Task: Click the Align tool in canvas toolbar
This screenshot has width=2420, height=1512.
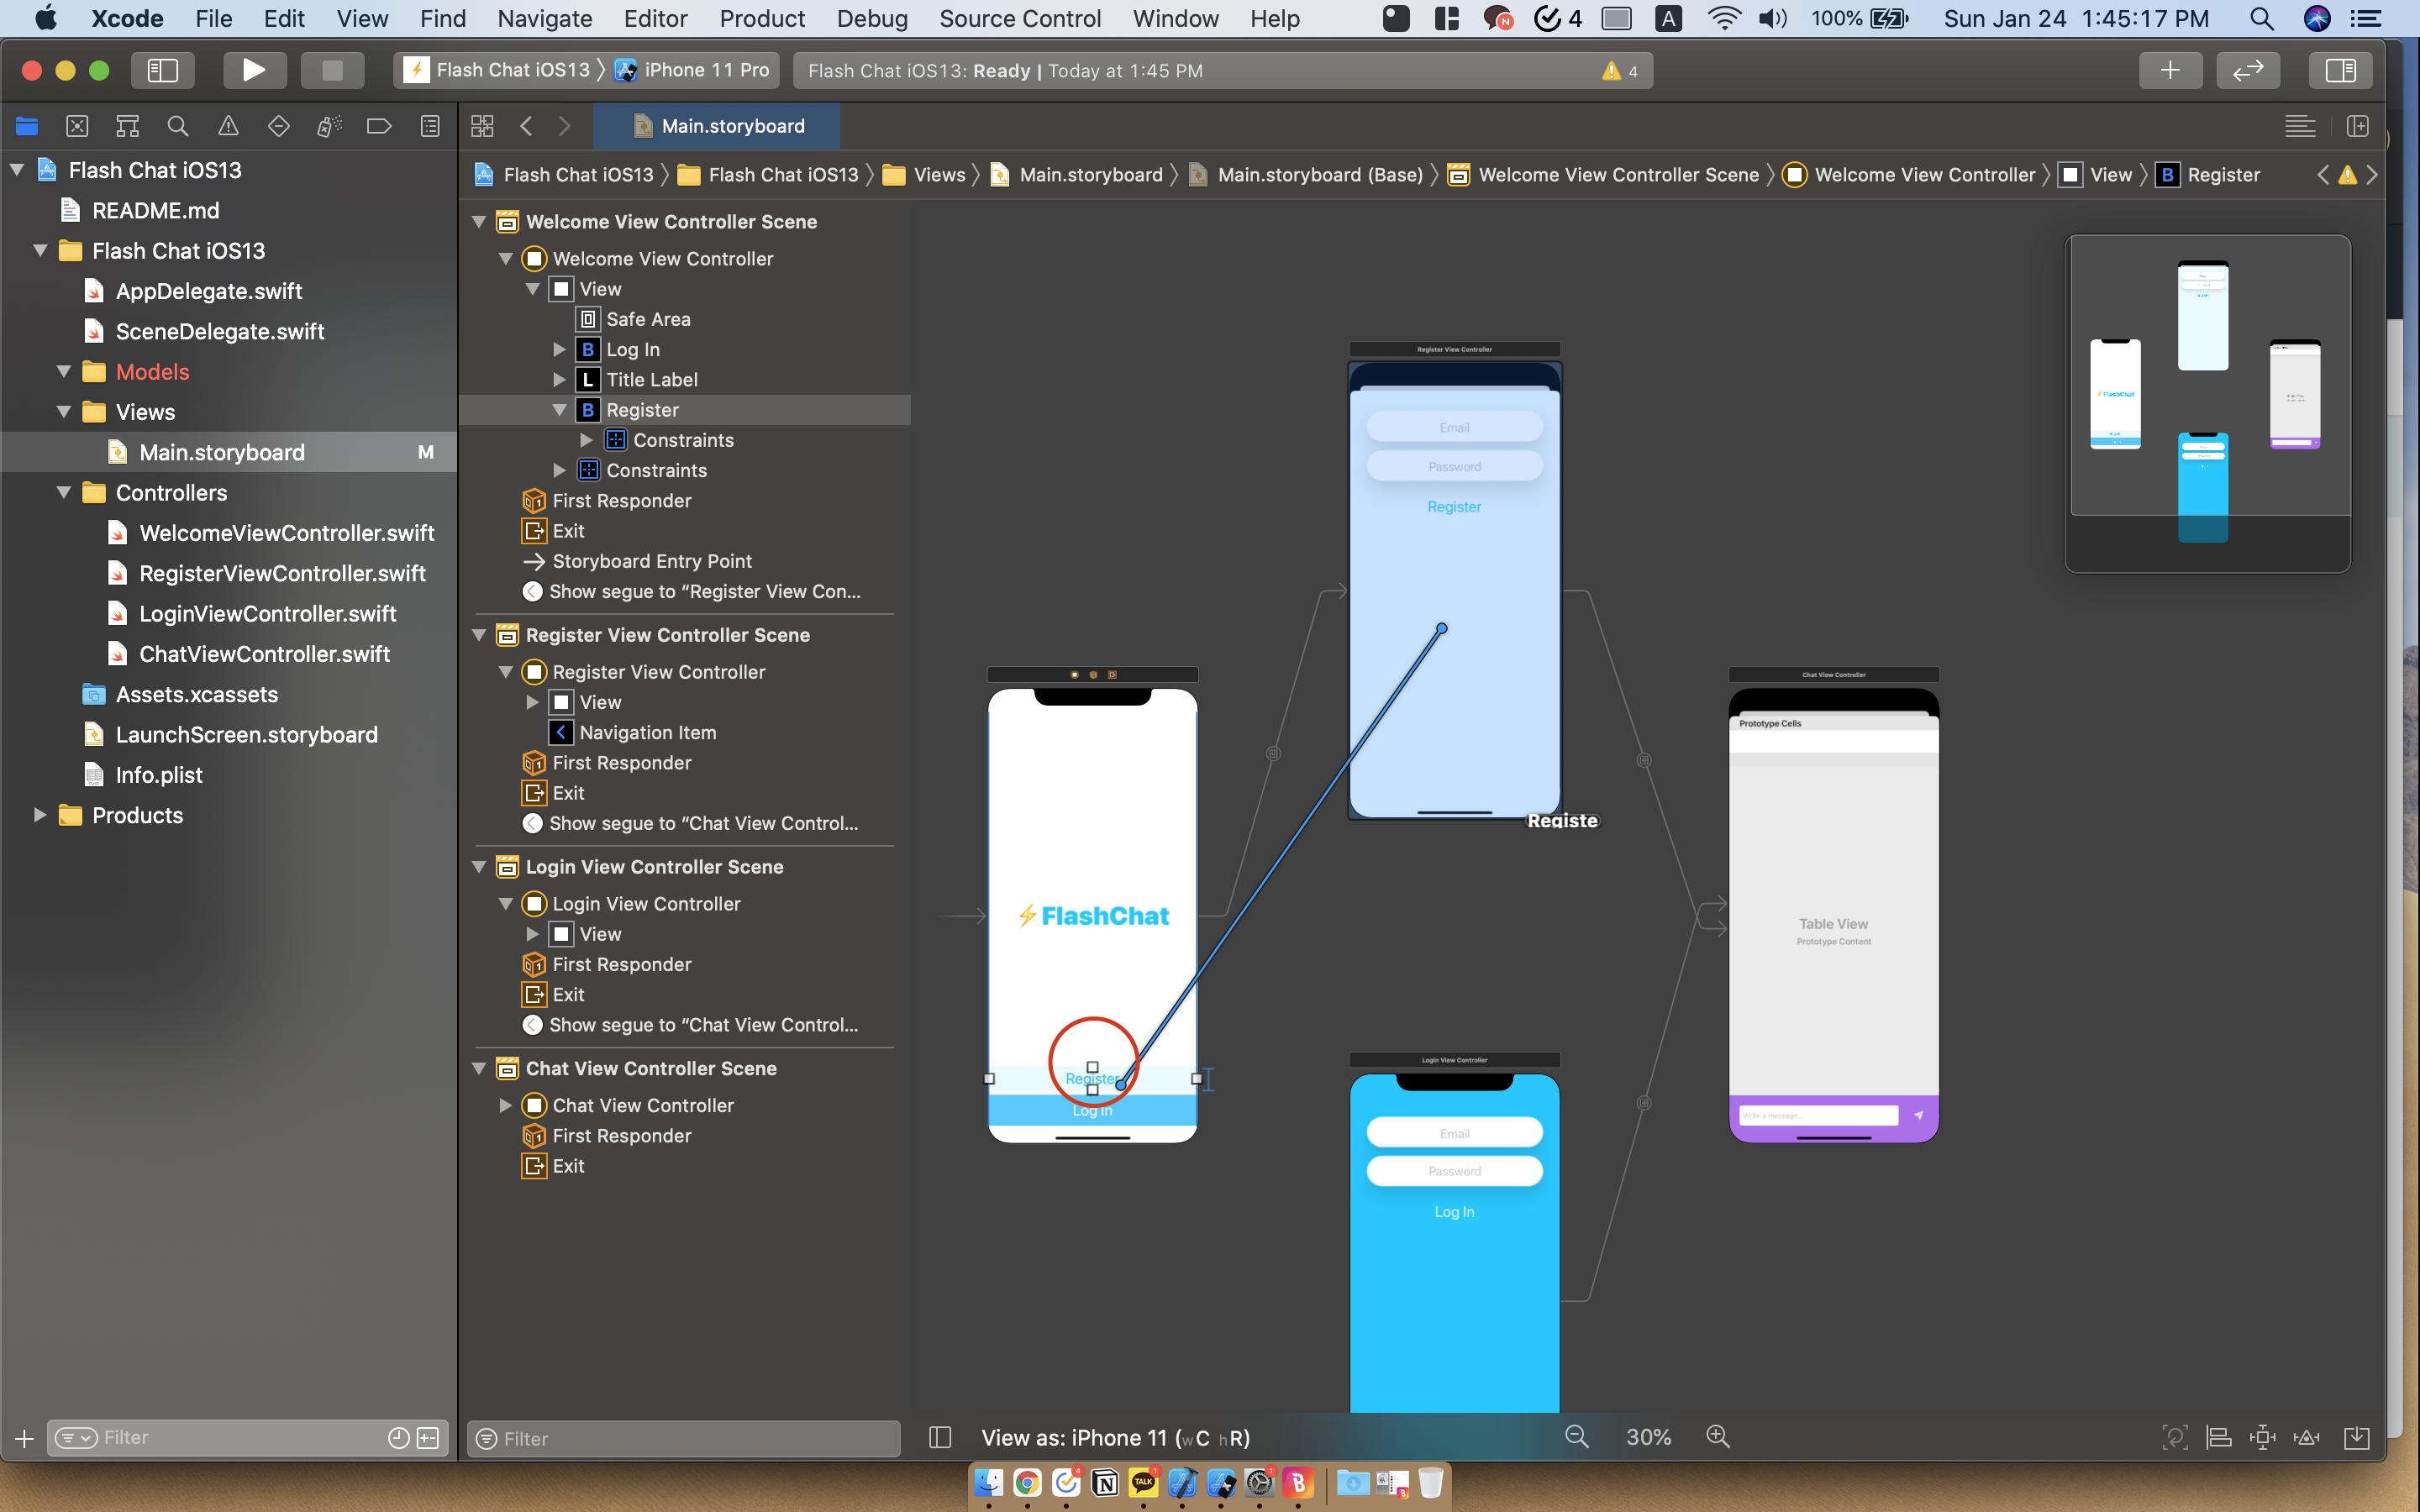Action: (x=2220, y=1437)
